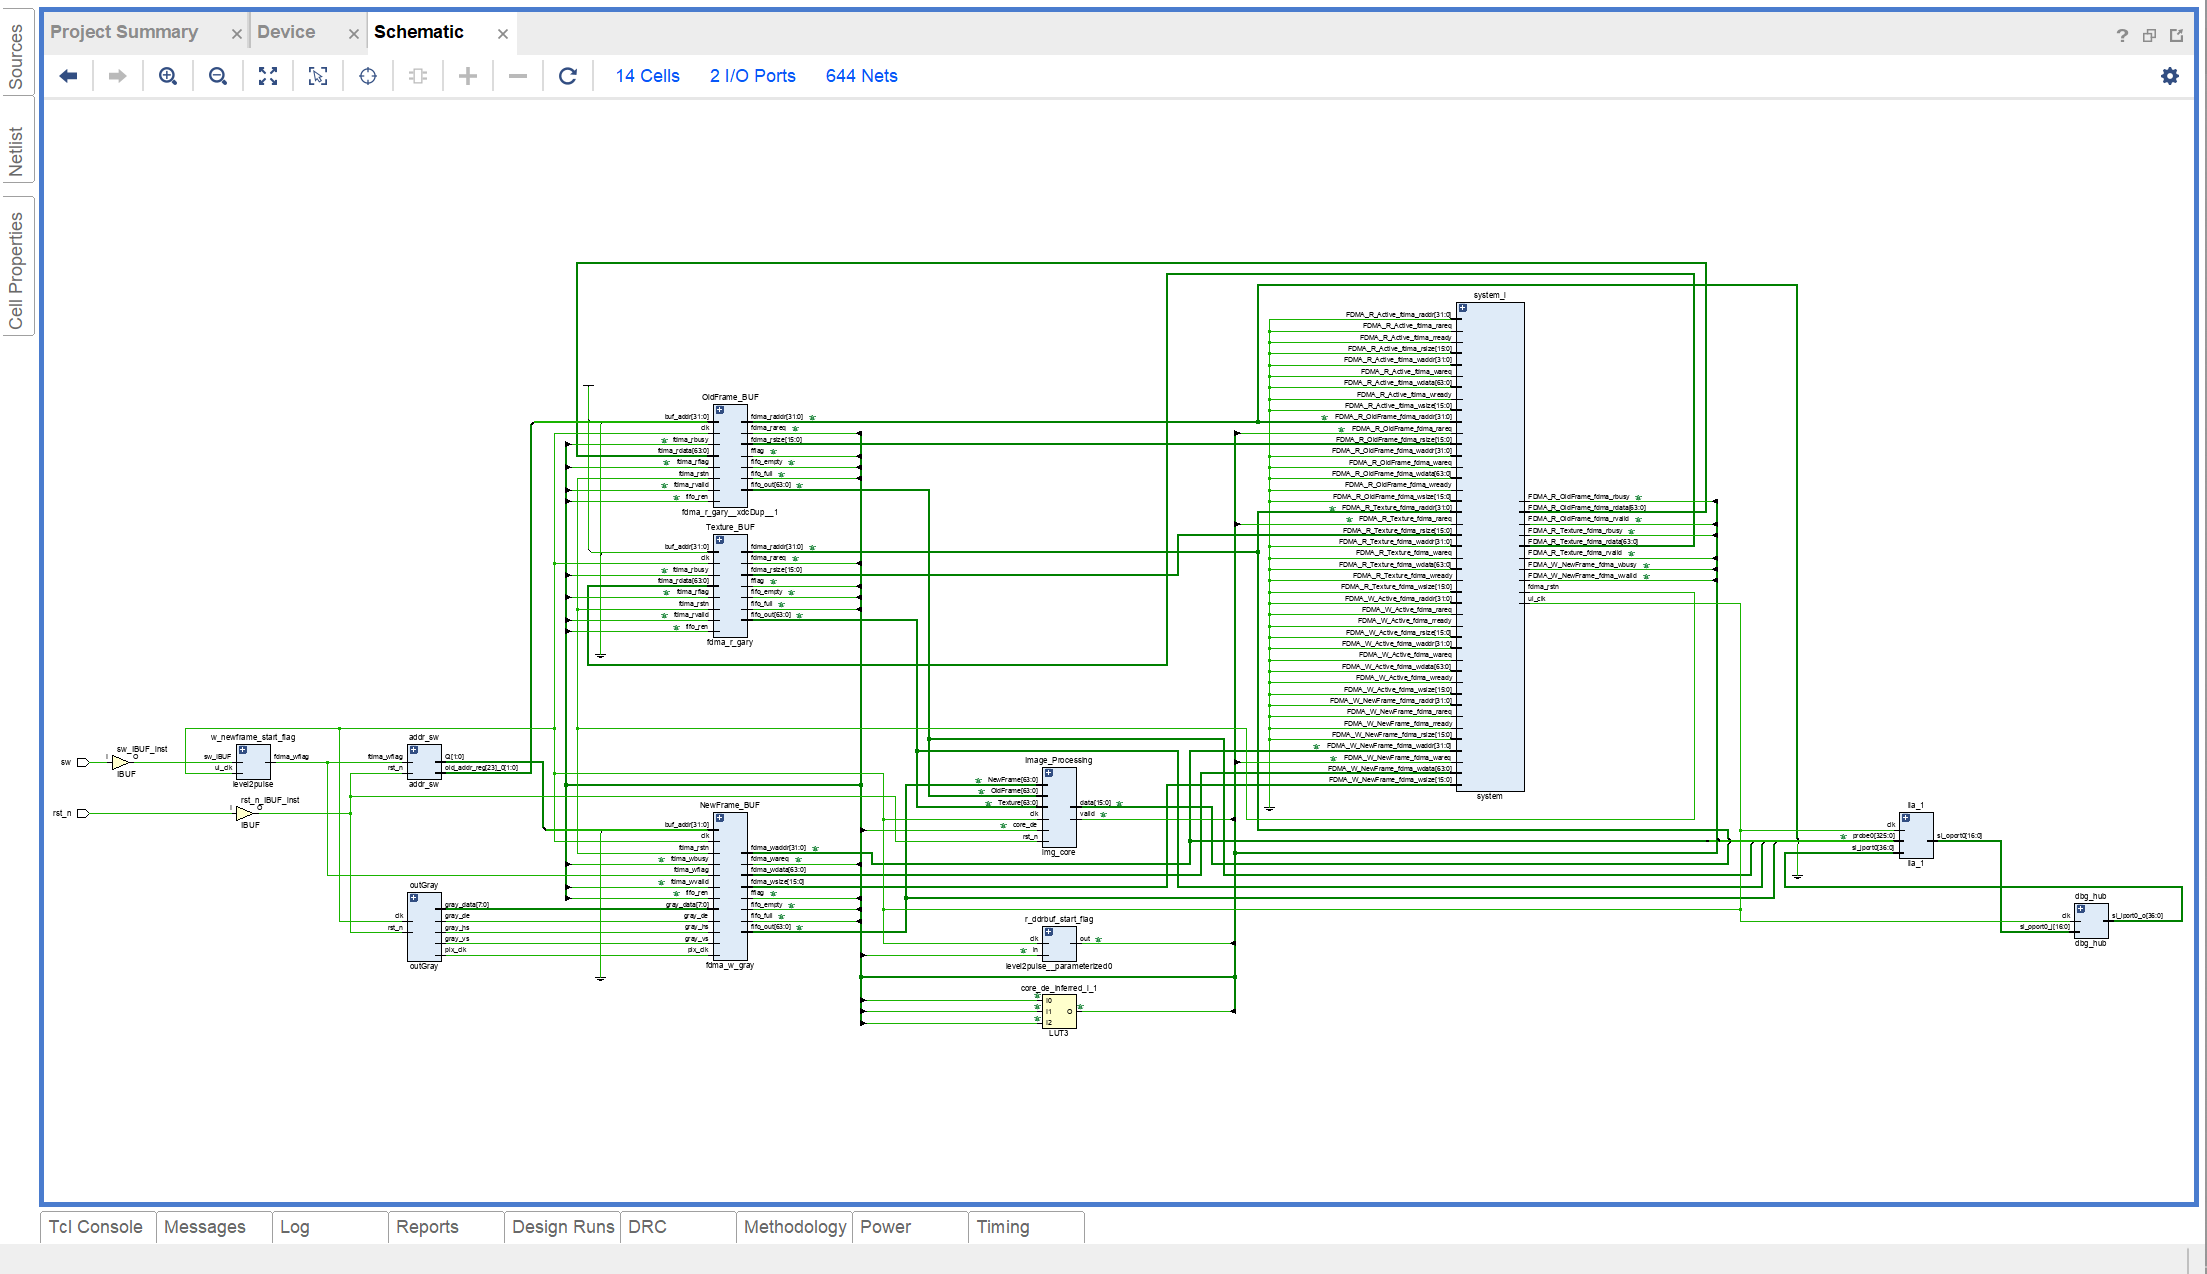
Task: Select the core_de_inferred LUT3 cell
Action: coord(1059,1011)
